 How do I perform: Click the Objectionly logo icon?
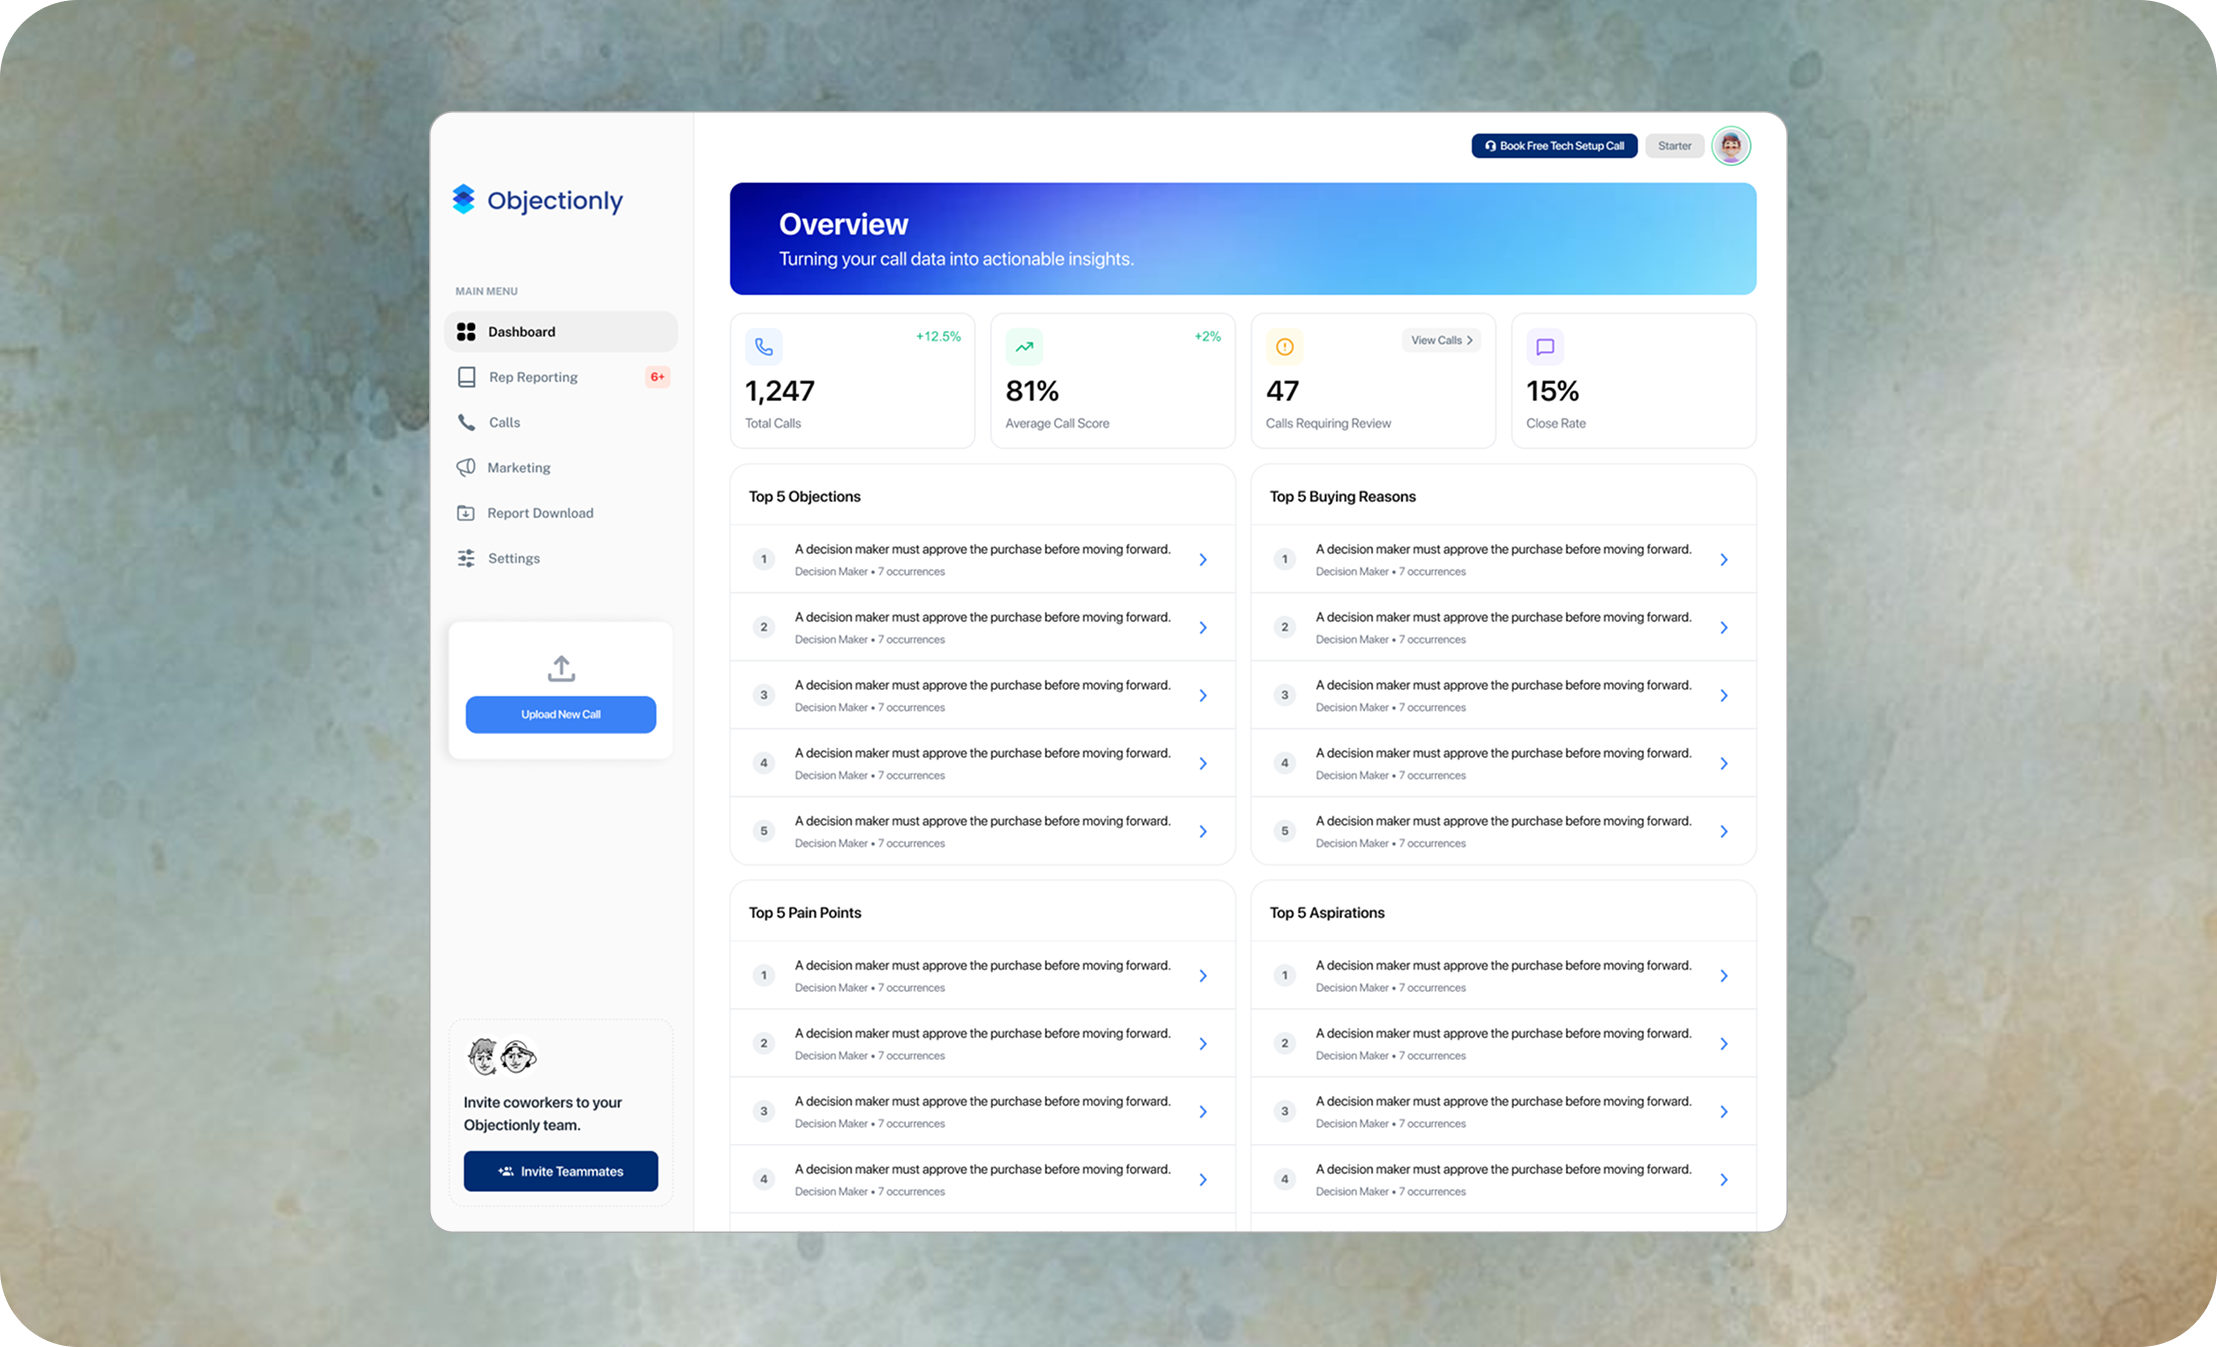click(x=463, y=200)
